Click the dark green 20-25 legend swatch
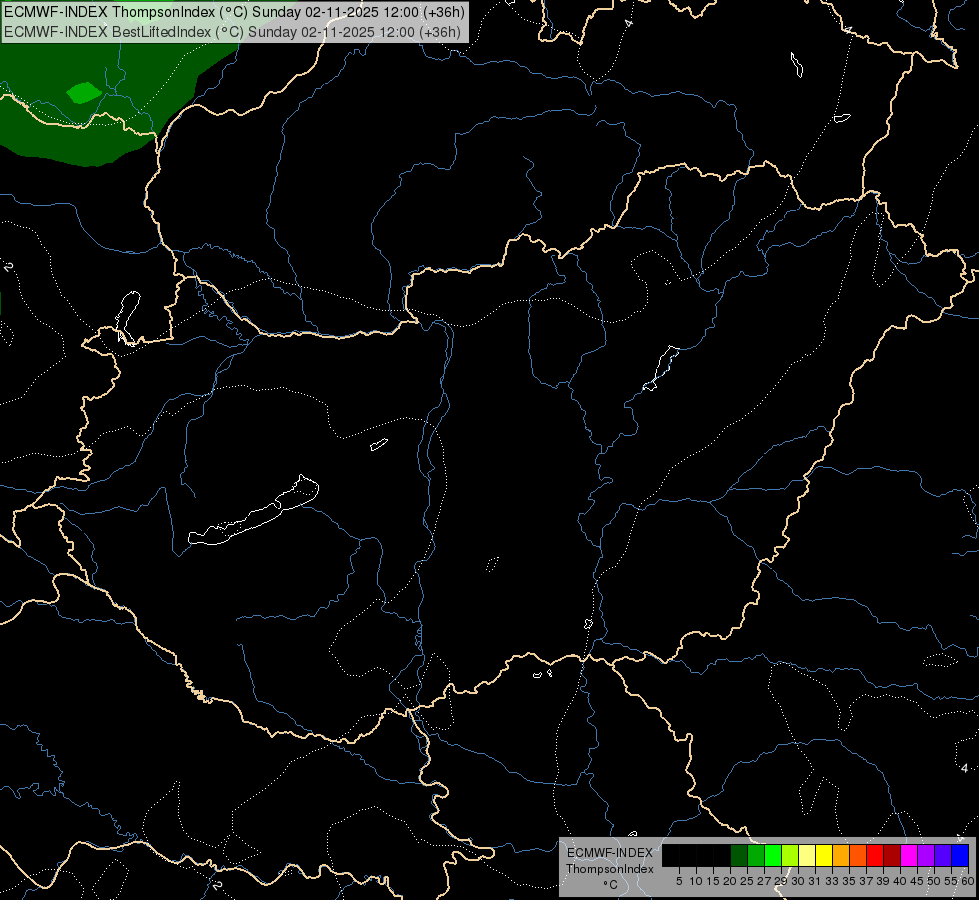 [739, 855]
